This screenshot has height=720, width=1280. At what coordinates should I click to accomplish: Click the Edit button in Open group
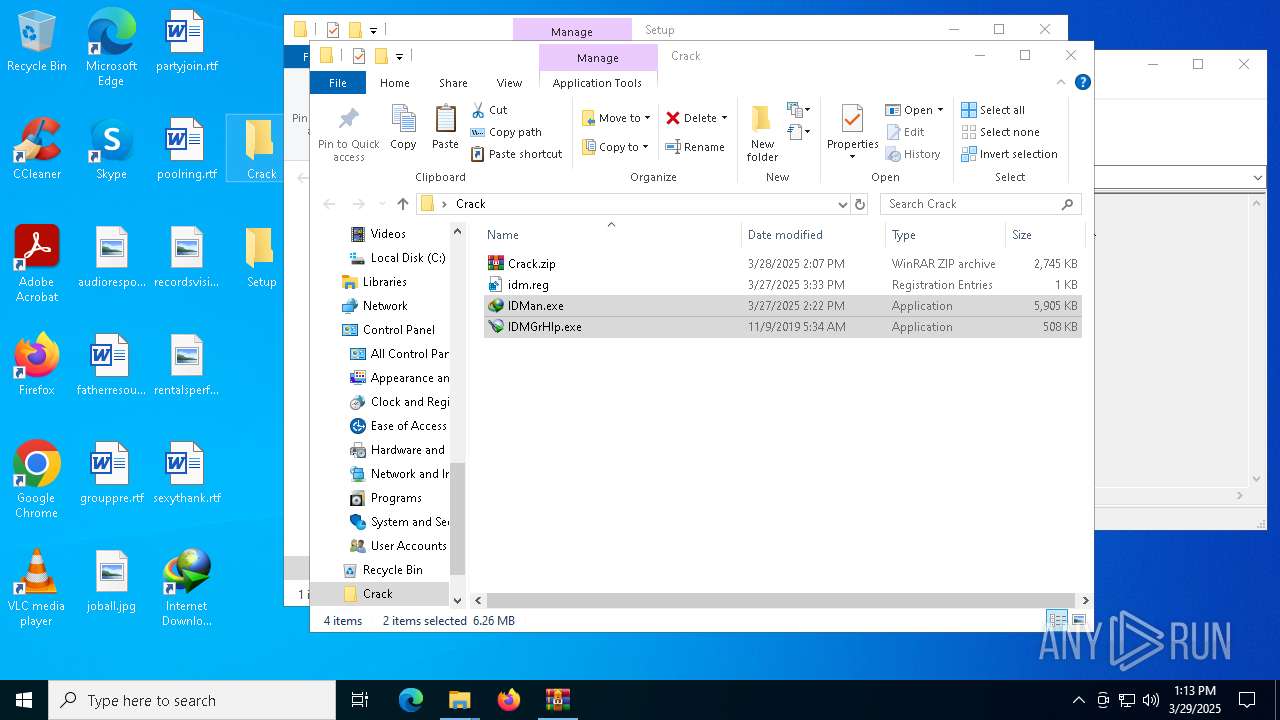tap(906, 132)
